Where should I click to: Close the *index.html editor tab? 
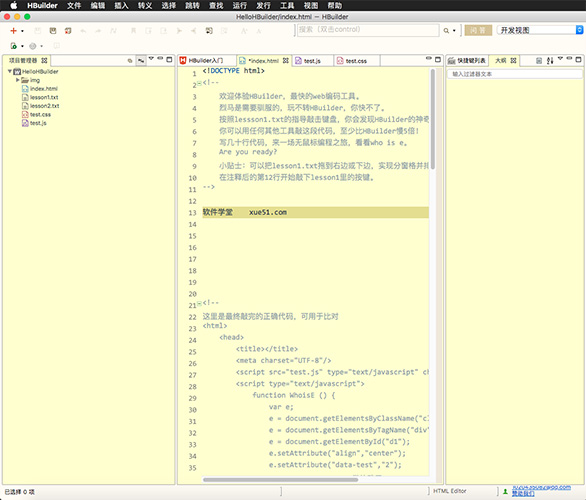tap(286, 61)
